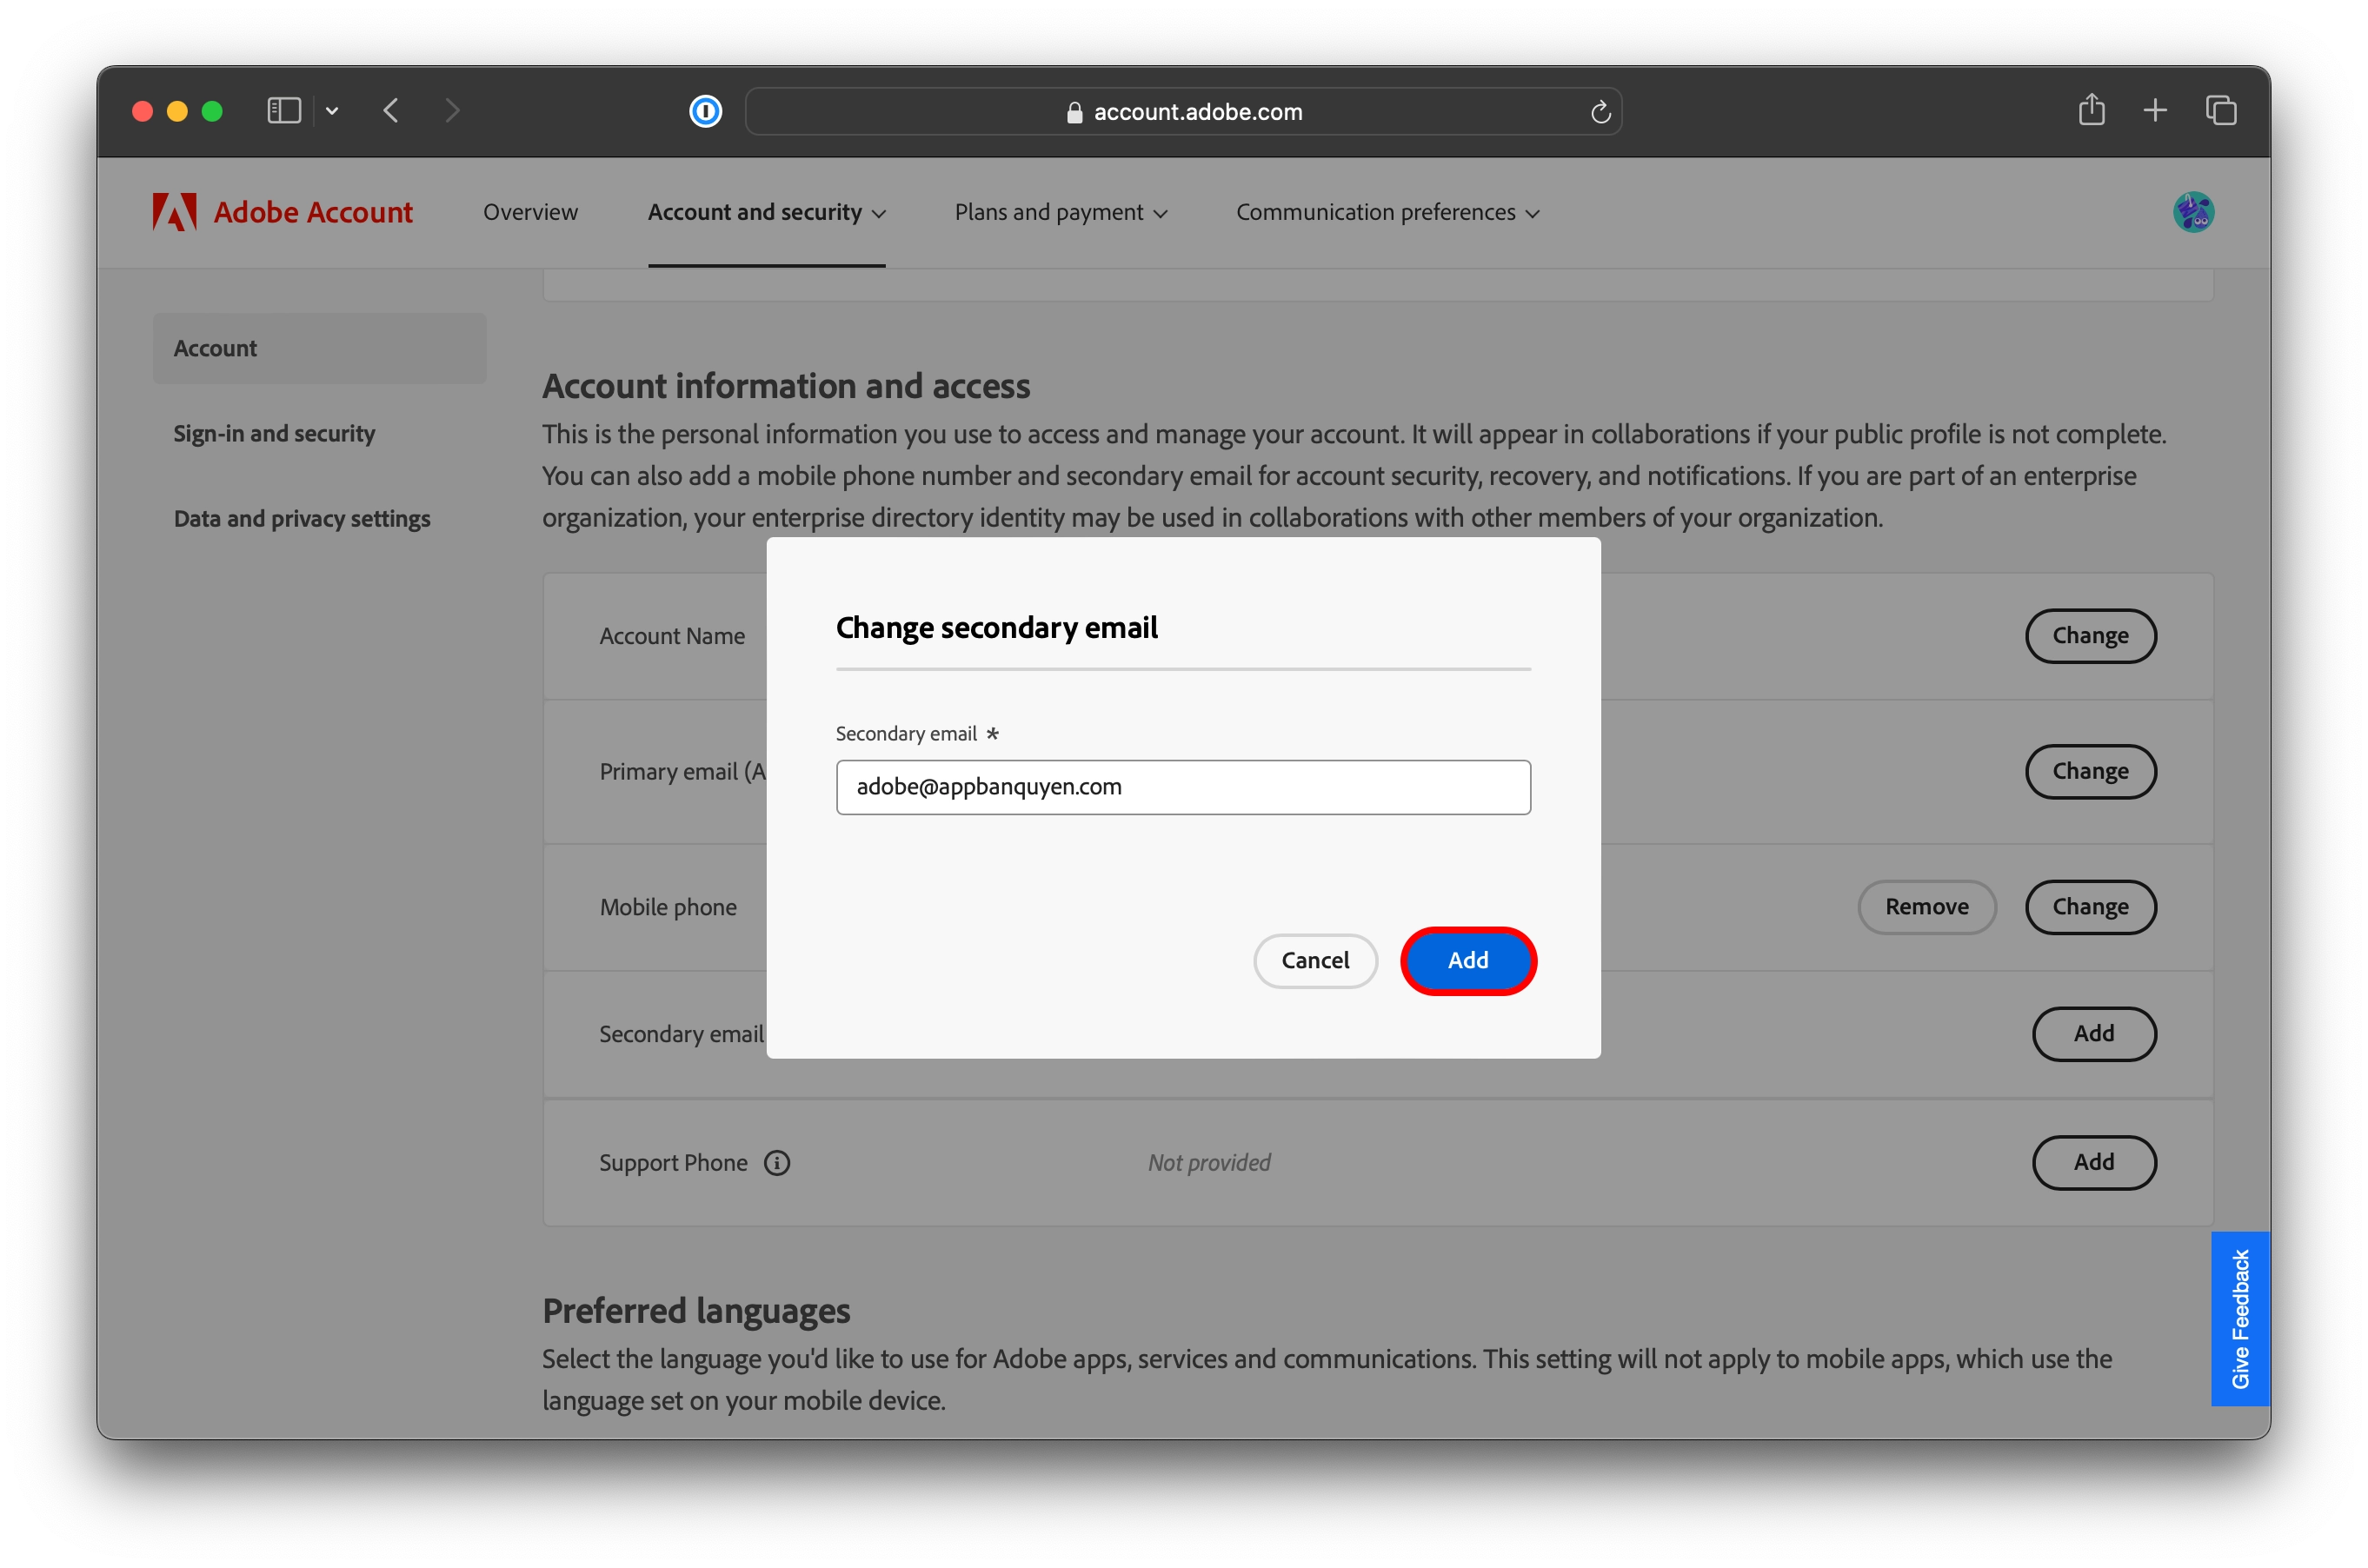Expand Plans and payment menu

[x=1061, y=212]
